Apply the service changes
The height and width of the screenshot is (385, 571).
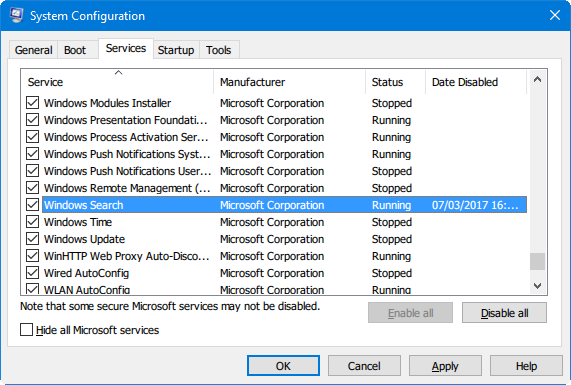445,366
